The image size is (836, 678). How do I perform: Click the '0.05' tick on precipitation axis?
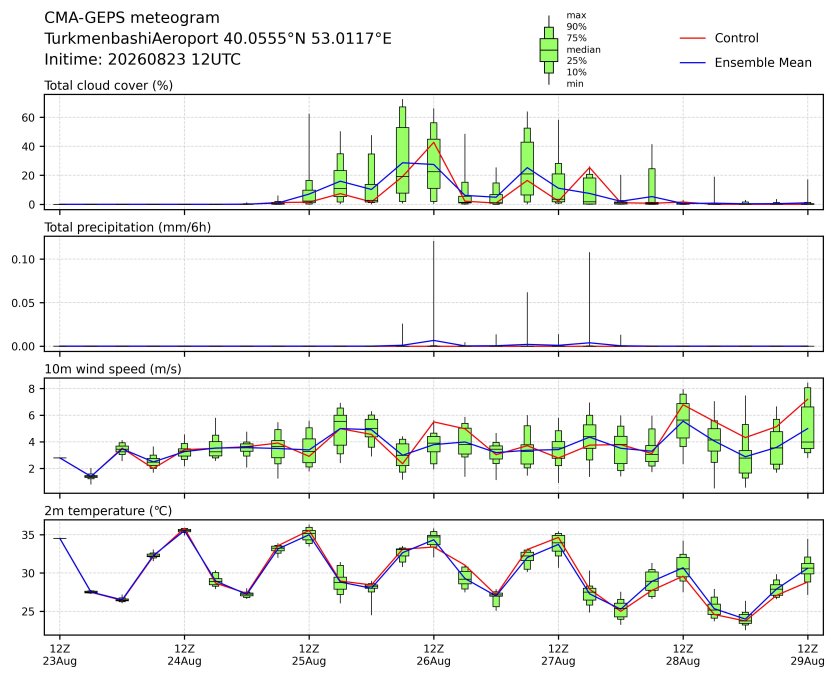coord(23,303)
